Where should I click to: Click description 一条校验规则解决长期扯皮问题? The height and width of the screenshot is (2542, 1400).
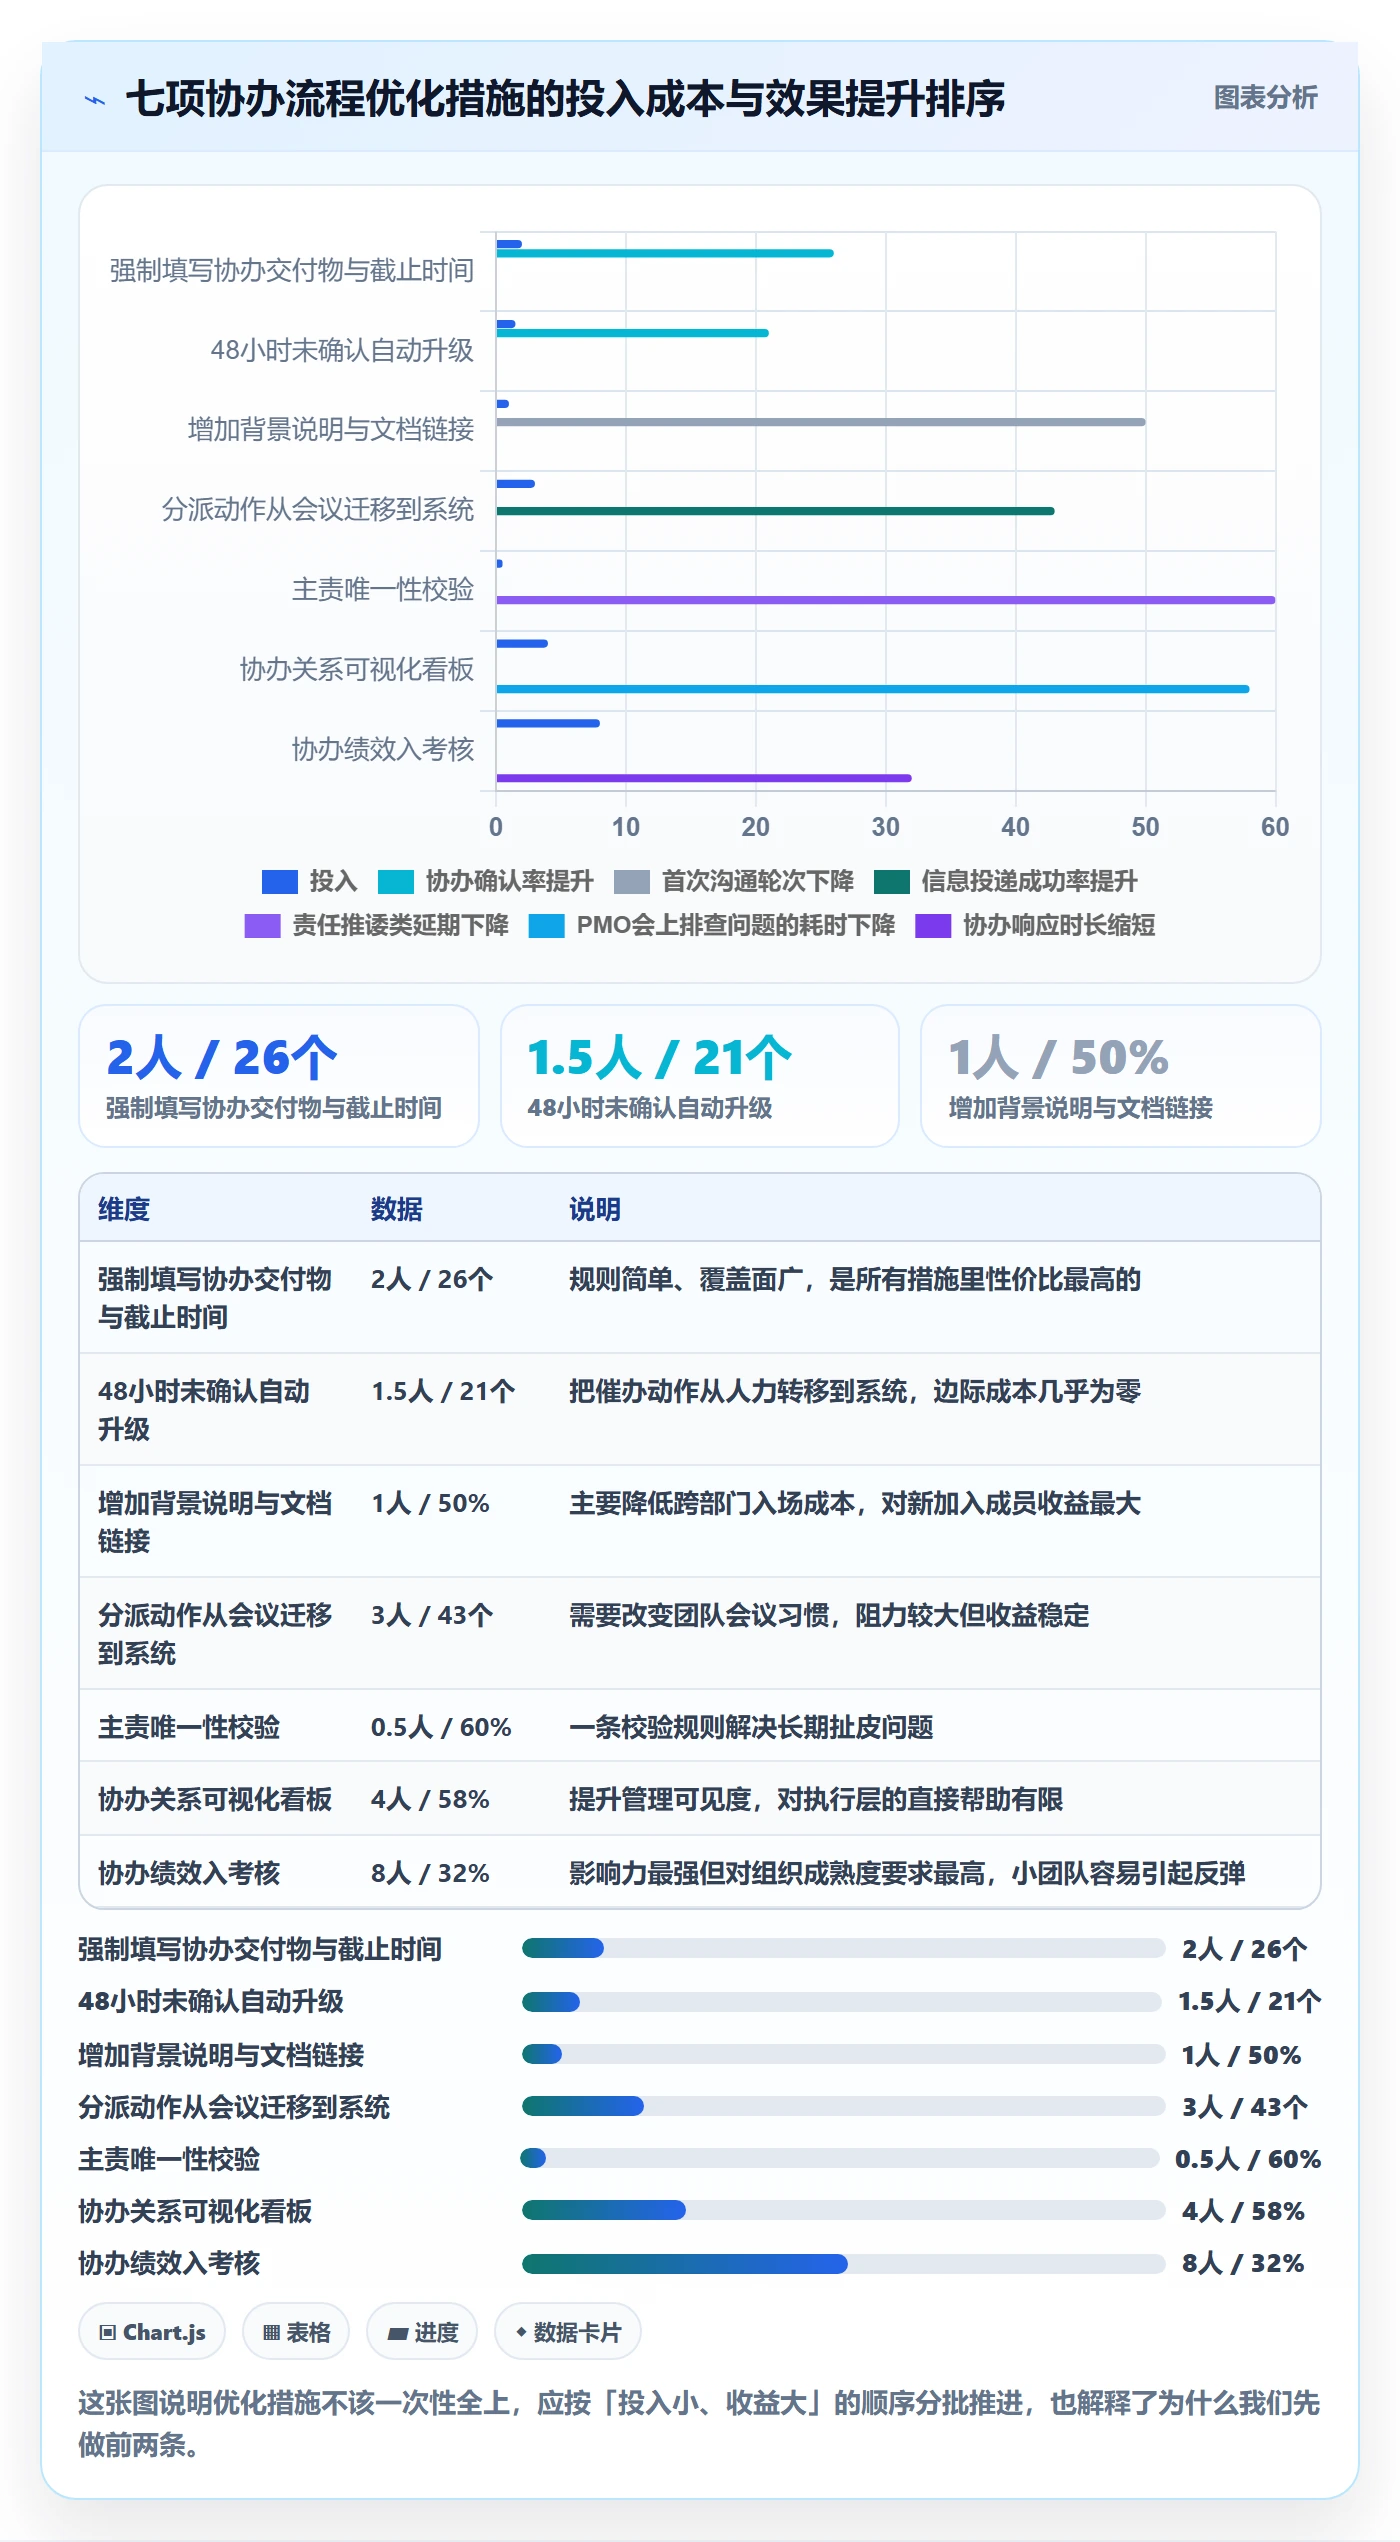tap(751, 1727)
